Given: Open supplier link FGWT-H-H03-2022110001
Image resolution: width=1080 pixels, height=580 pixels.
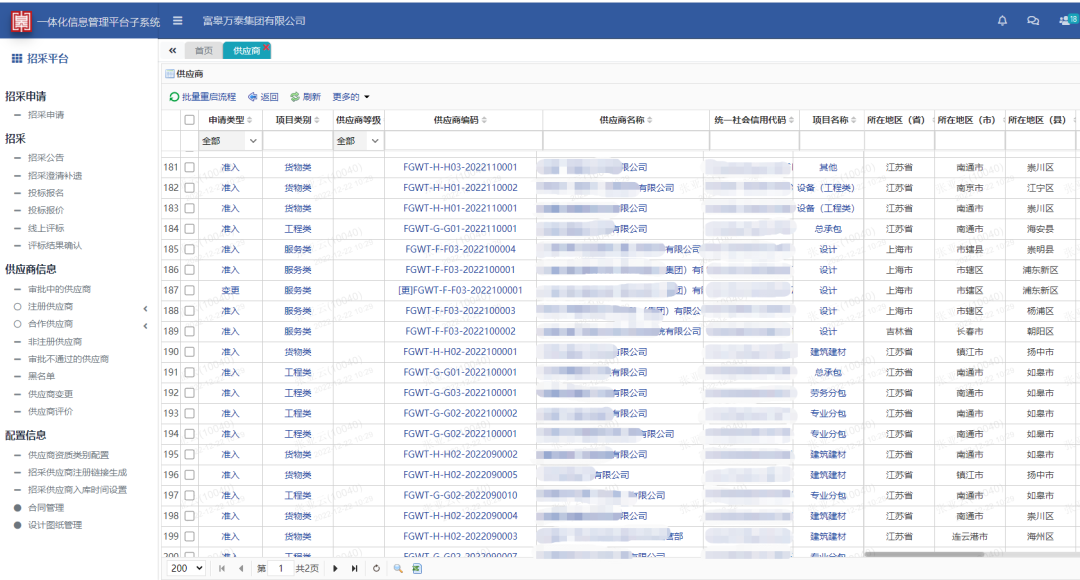Looking at the screenshot, I should 460,167.
